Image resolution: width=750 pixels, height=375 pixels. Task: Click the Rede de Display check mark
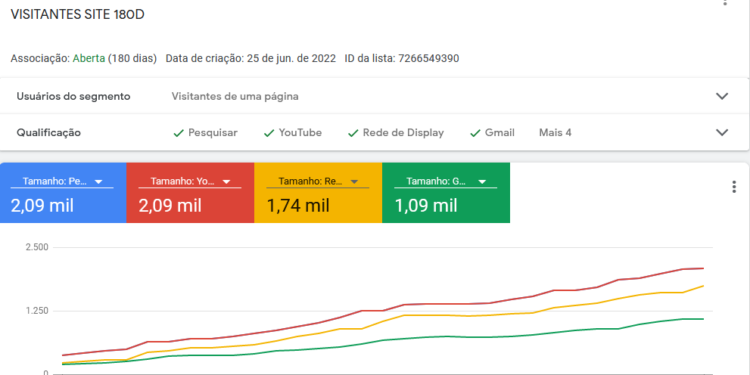(x=353, y=133)
